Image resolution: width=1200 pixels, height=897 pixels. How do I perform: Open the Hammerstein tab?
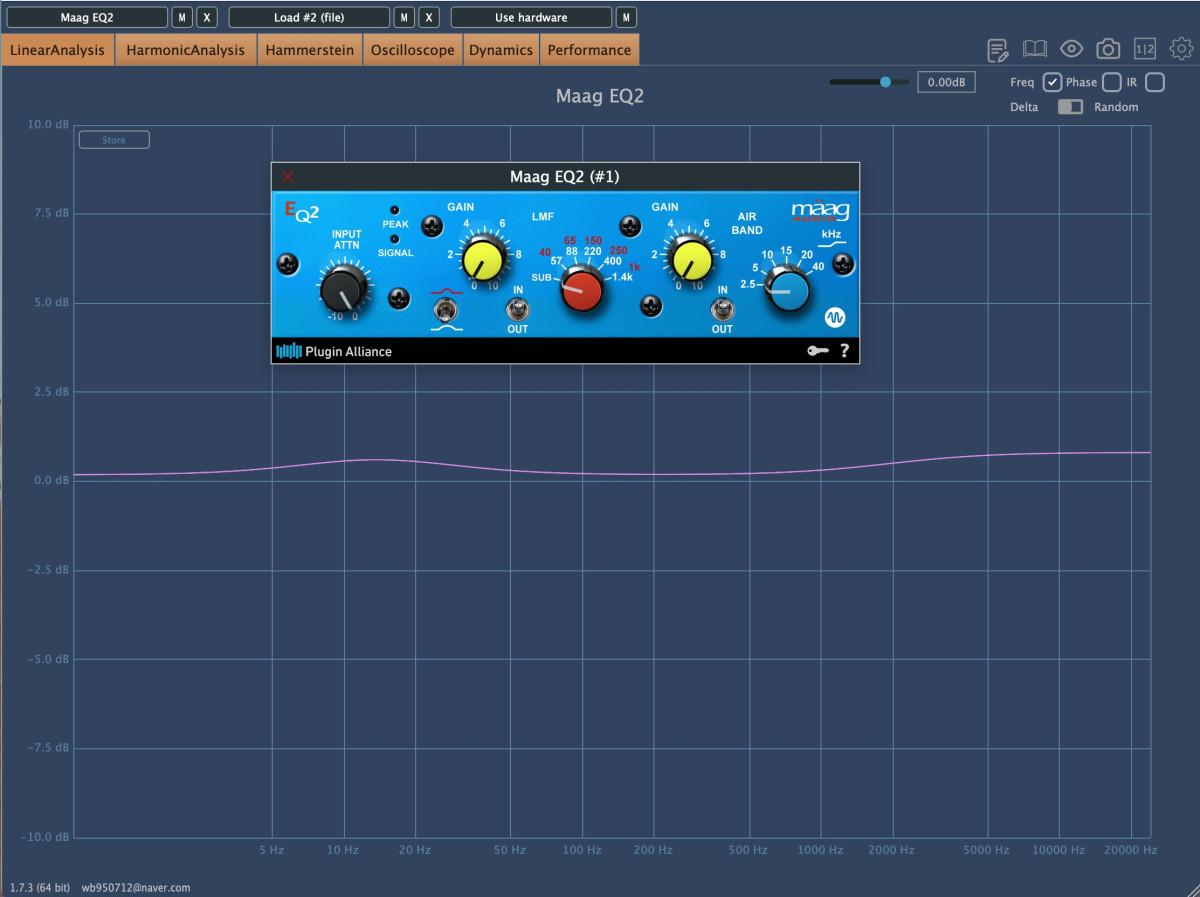point(310,50)
